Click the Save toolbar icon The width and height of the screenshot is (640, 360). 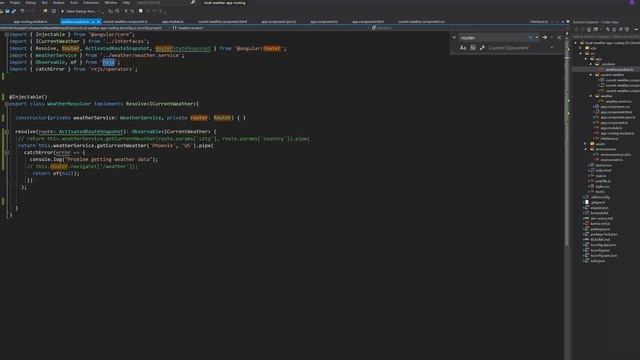[7, 11]
